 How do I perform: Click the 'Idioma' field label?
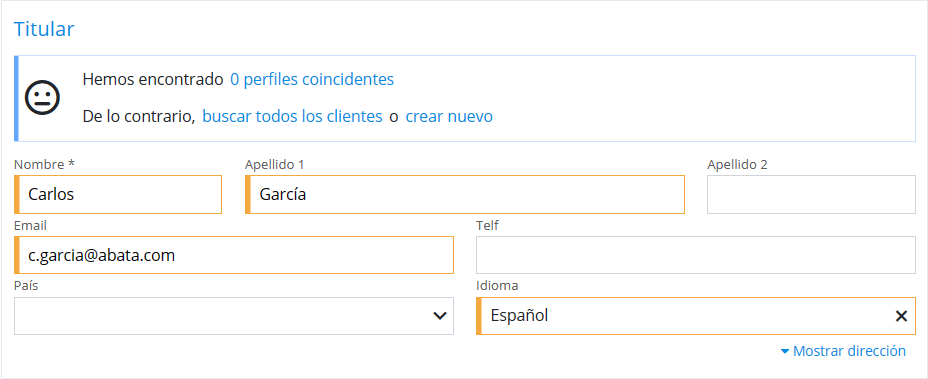click(497, 286)
